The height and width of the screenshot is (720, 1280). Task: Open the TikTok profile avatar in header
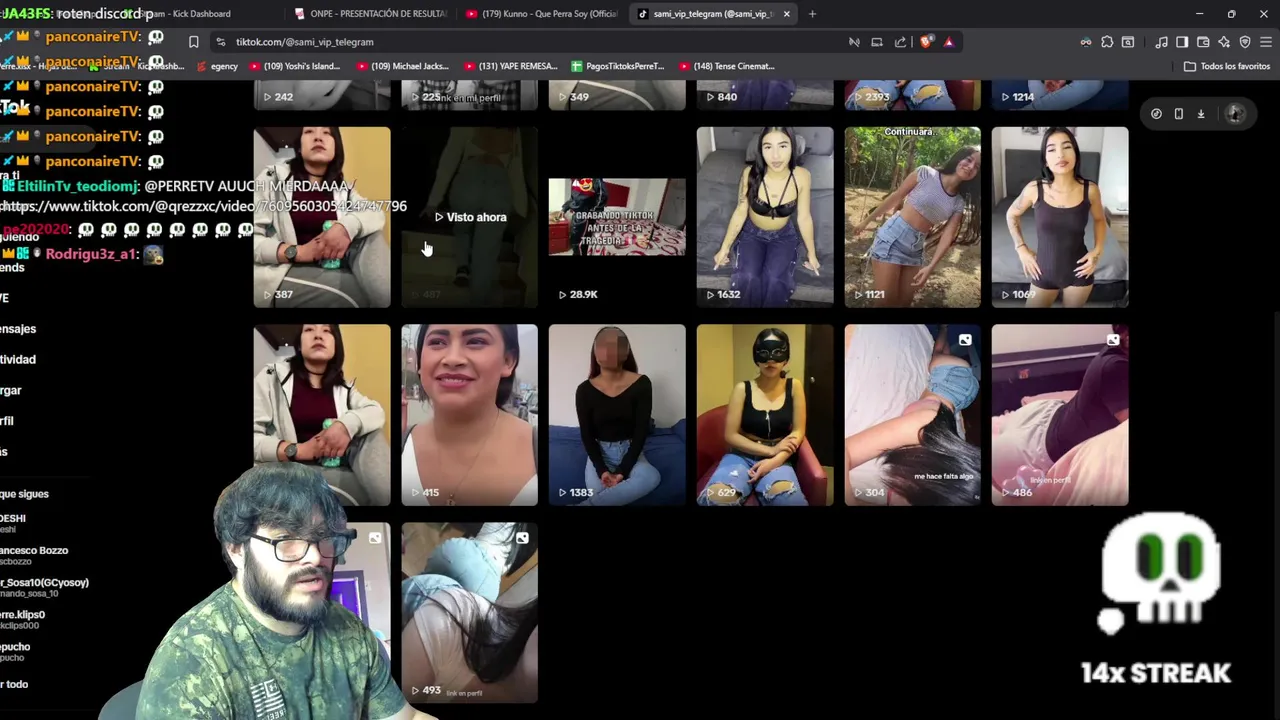[x=1236, y=114]
